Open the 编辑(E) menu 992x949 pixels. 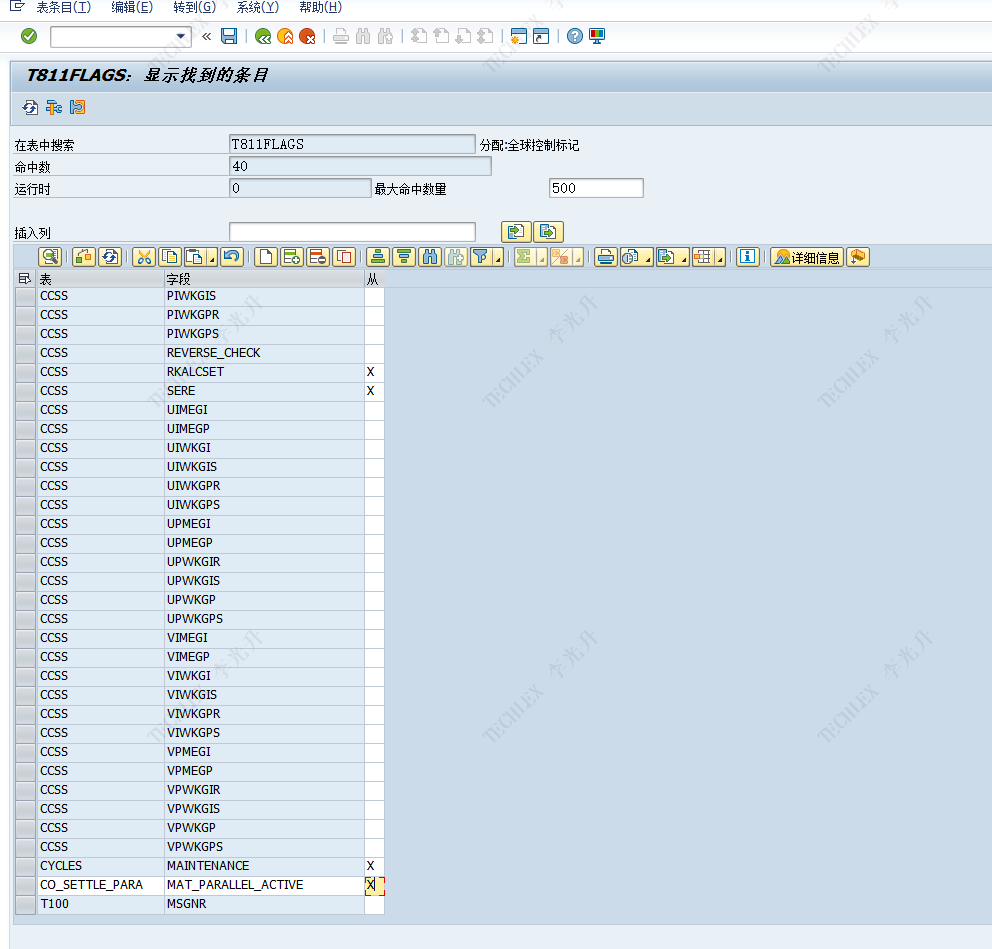(x=132, y=7)
